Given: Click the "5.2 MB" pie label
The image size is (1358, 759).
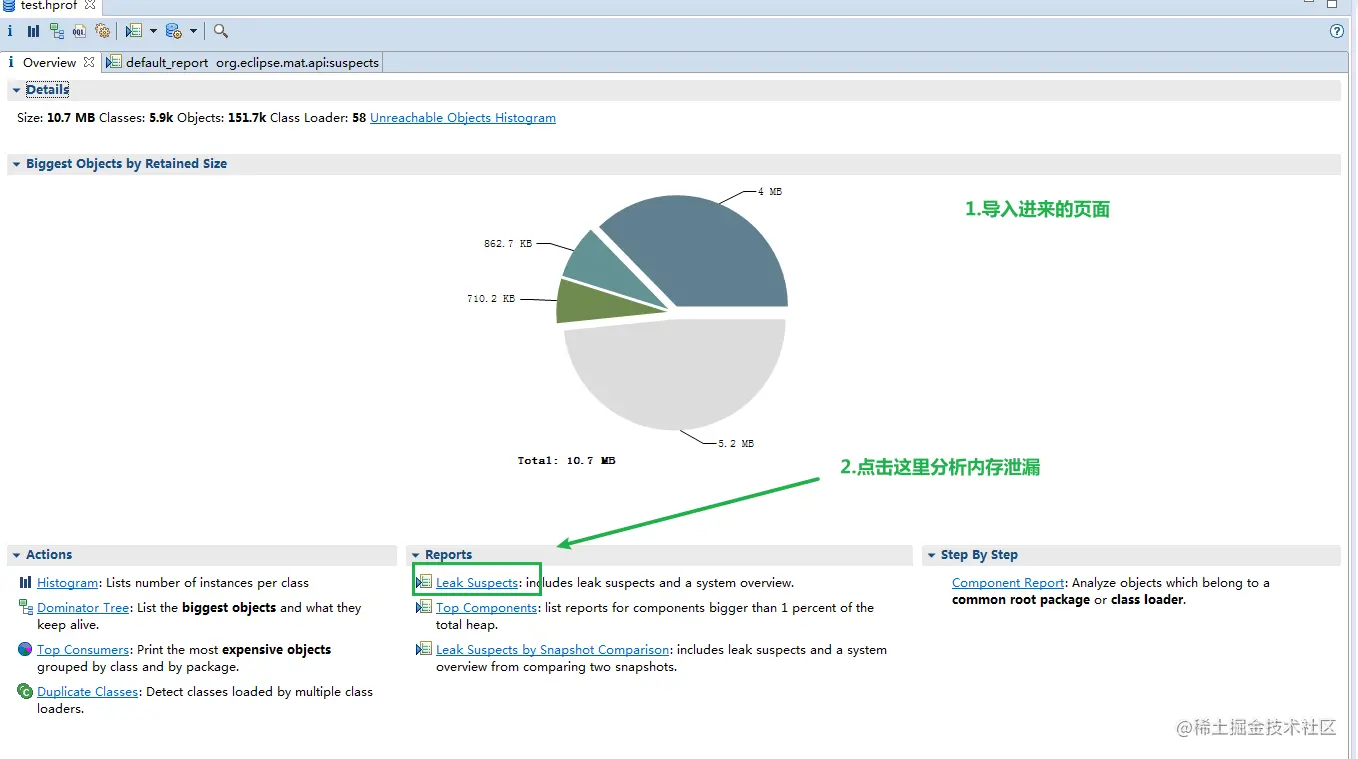Looking at the screenshot, I should click(736, 443).
